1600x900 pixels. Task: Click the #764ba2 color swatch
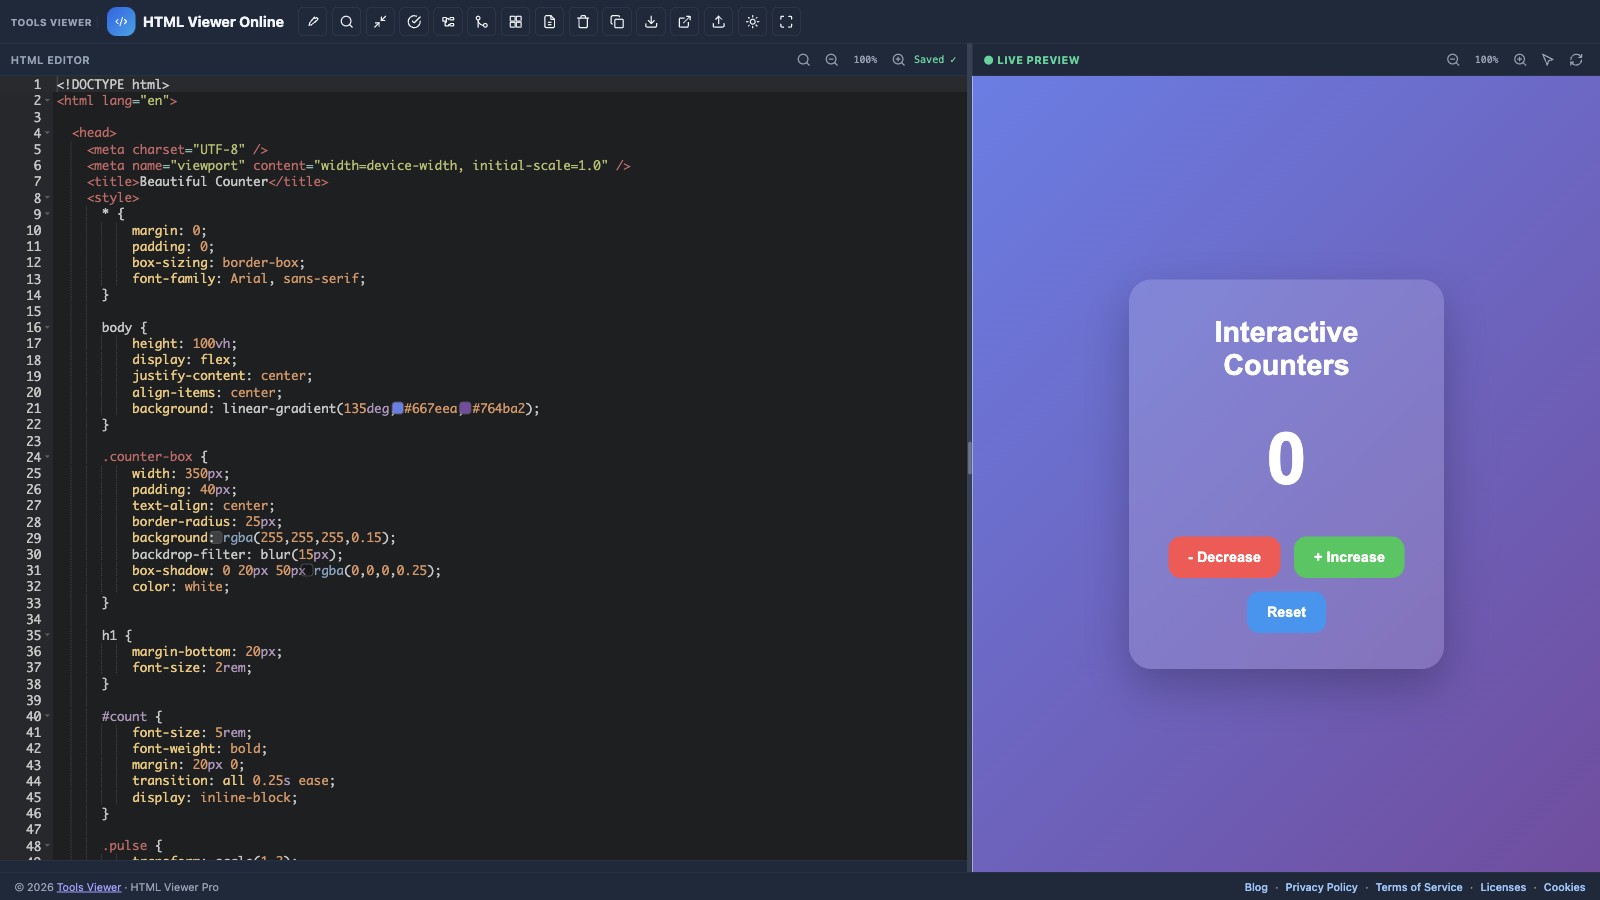(x=465, y=408)
